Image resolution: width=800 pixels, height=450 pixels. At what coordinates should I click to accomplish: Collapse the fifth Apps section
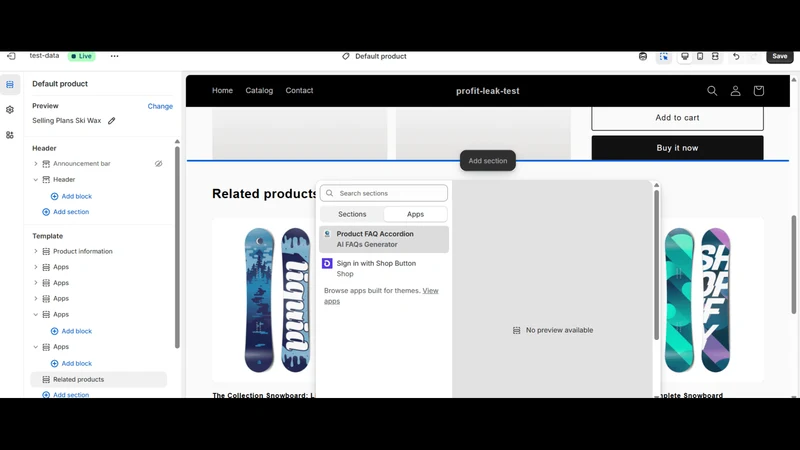(x=36, y=347)
